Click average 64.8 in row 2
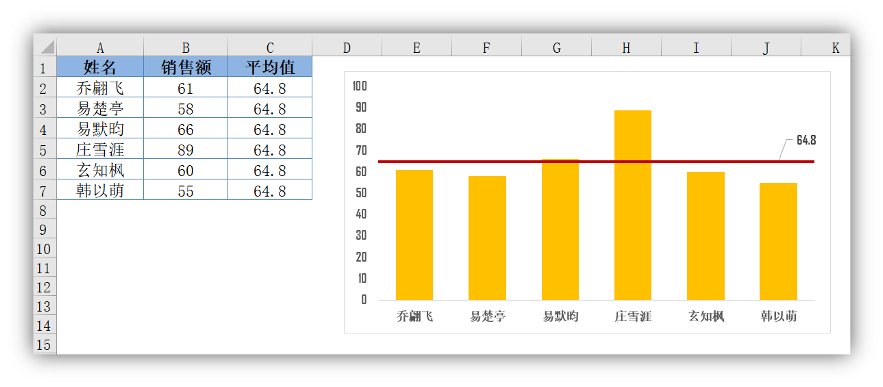Image resolution: width=883 pixels, height=387 pixels. coord(270,88)
